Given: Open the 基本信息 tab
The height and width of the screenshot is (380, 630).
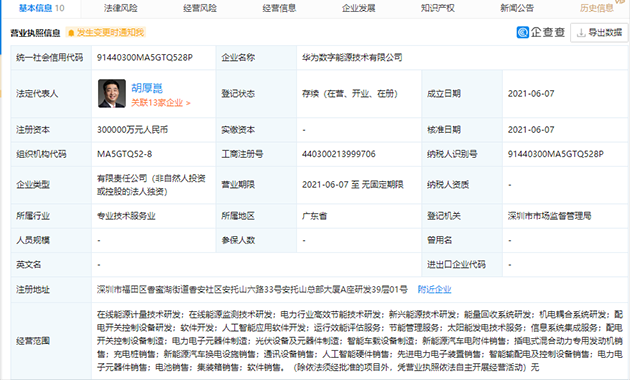Looking at the screenshot, I should coord(41,8).
